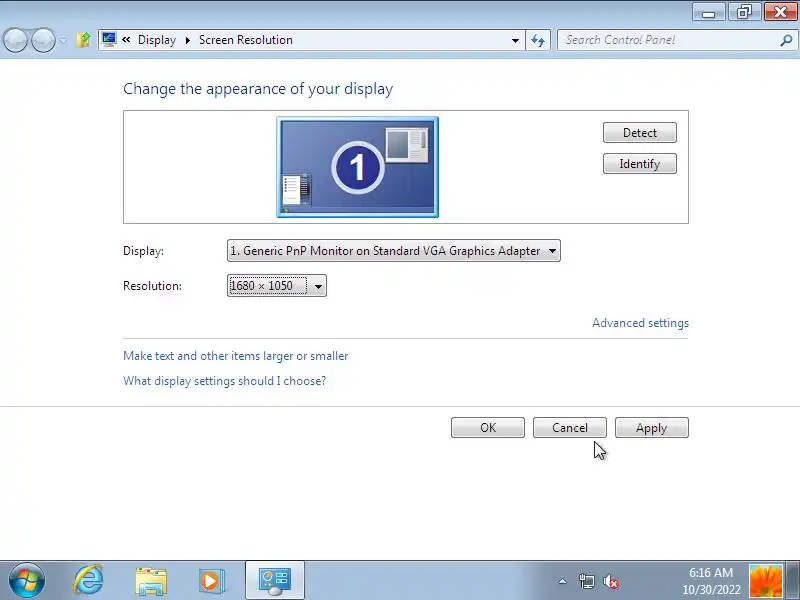Image resolution: width=800 pixels, height=600 pixels.
Task: Click the up-folder icon beside address bar
Action: pos(83,40)
